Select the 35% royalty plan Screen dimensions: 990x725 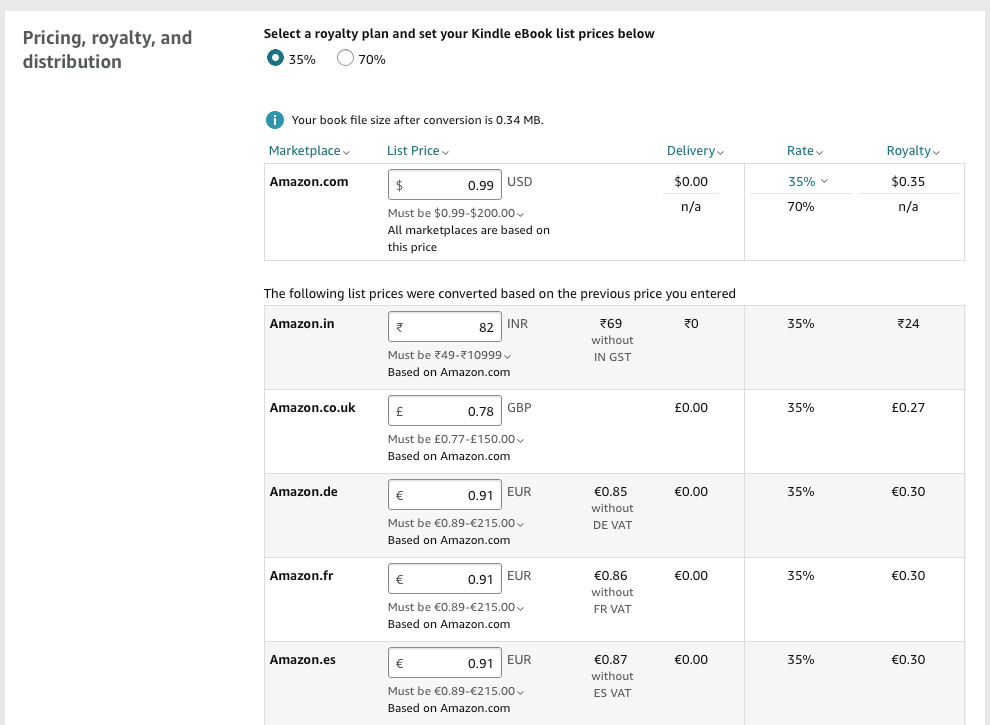click(275, 57)
